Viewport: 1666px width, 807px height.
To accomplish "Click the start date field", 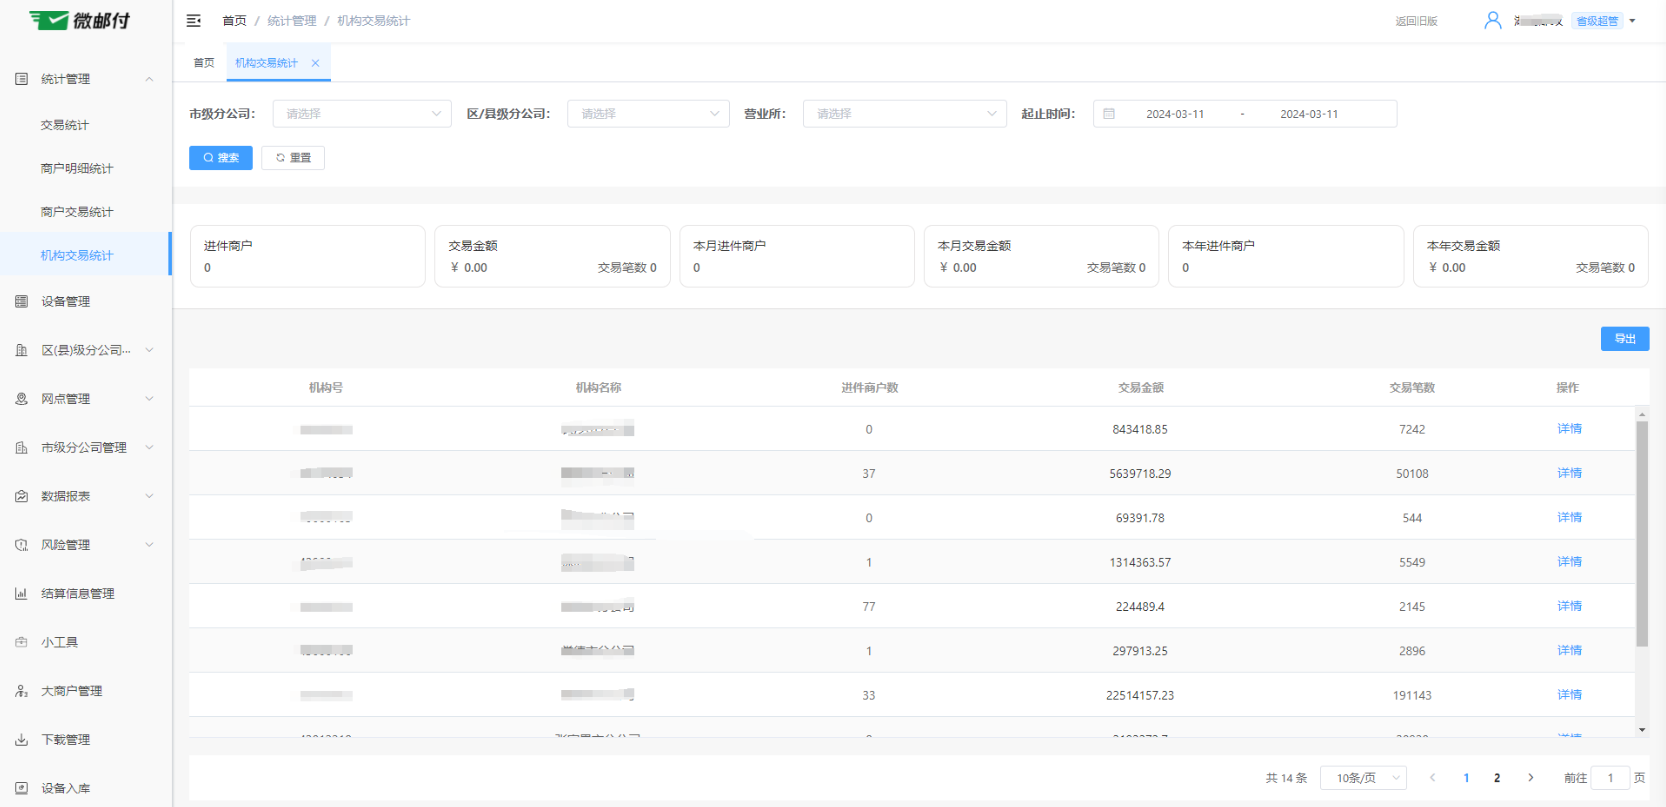I will click(1175, 114).
